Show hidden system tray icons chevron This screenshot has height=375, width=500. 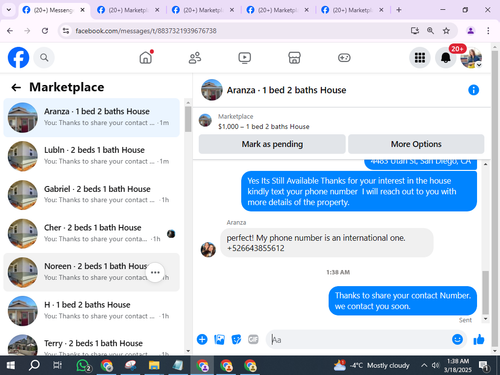click(424, 365)
